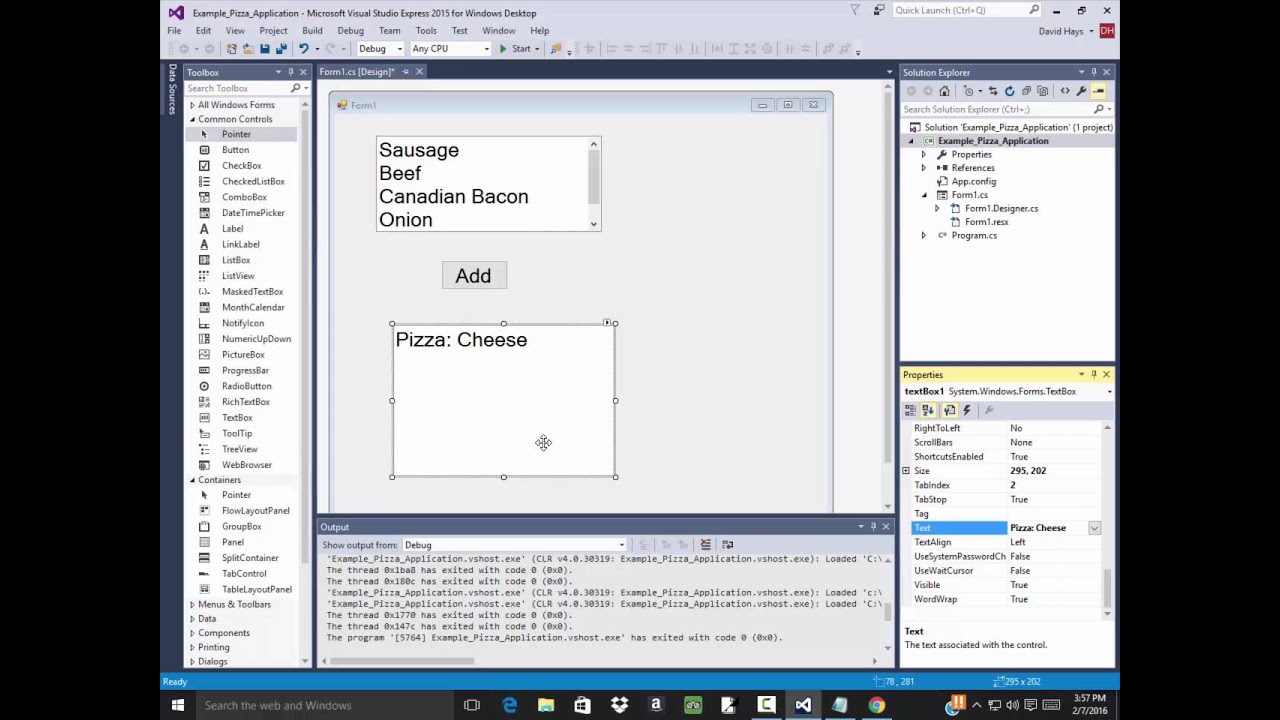Image resolution: width=1280 pixels, height=720 pixels.
Task: Select the ComboBox control in Toolbox
Action: point(244,197)
